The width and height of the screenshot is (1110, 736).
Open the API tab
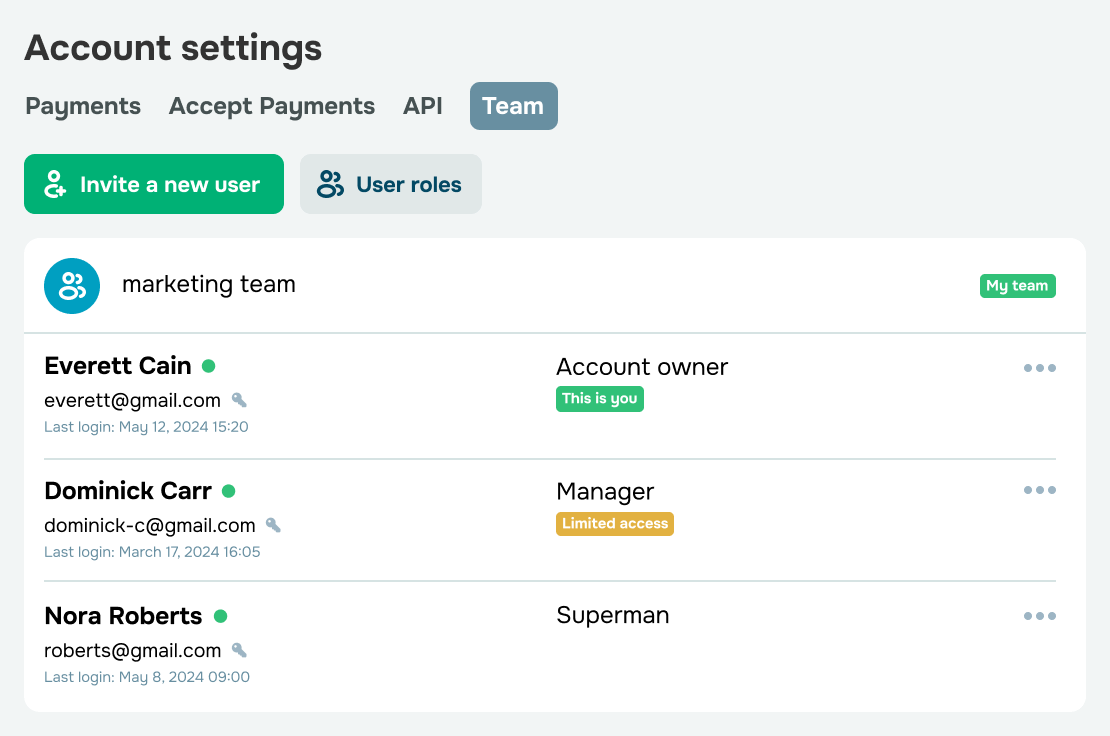pos(423,106)
